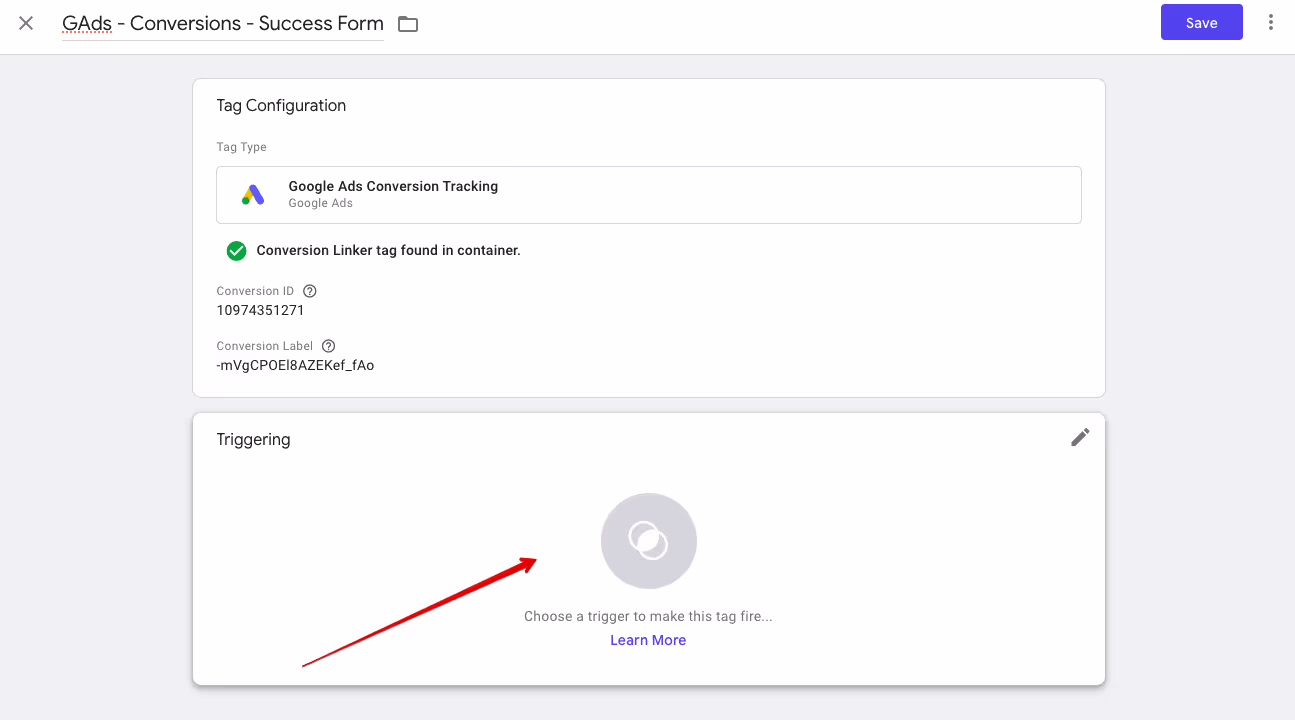The image size is (1295, 720).
Task: Save the tag
Action: tap(1201, 23)
